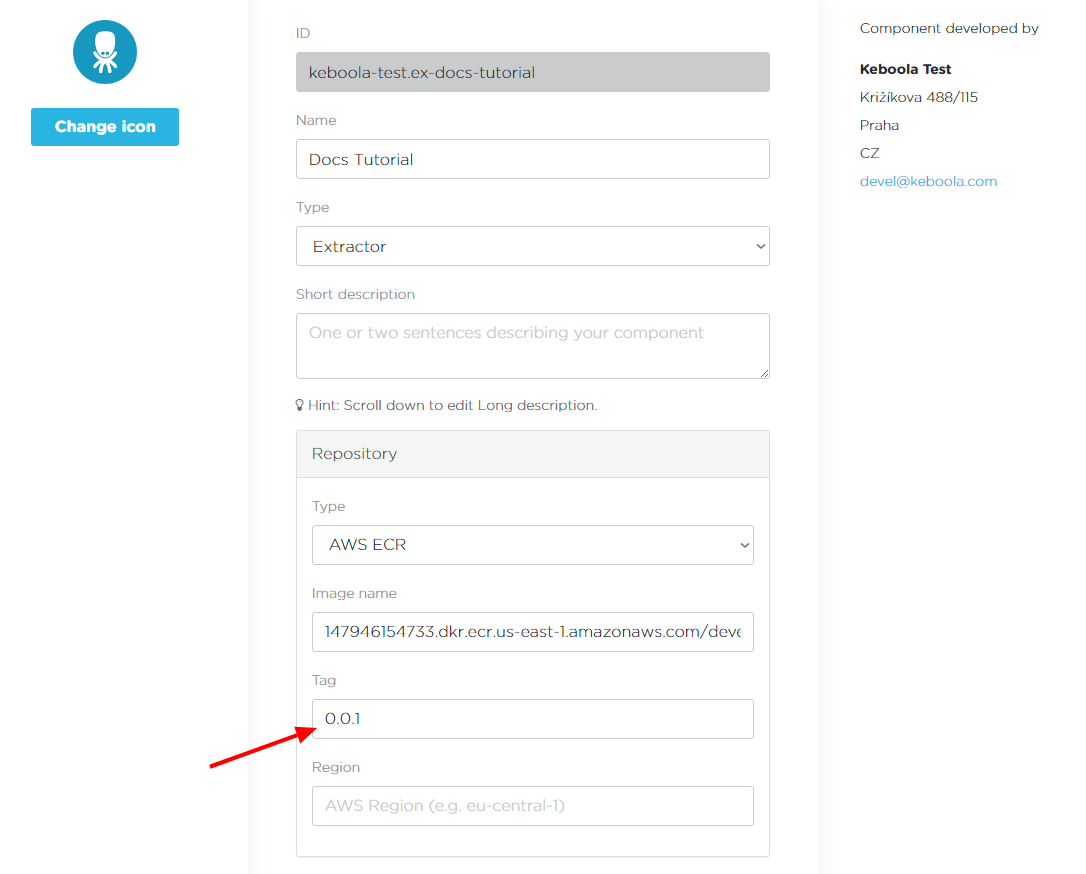Select the greyed-out ID field
Image resolution: width=1086 pixels, height=874 pixels.
click(533, 72)
